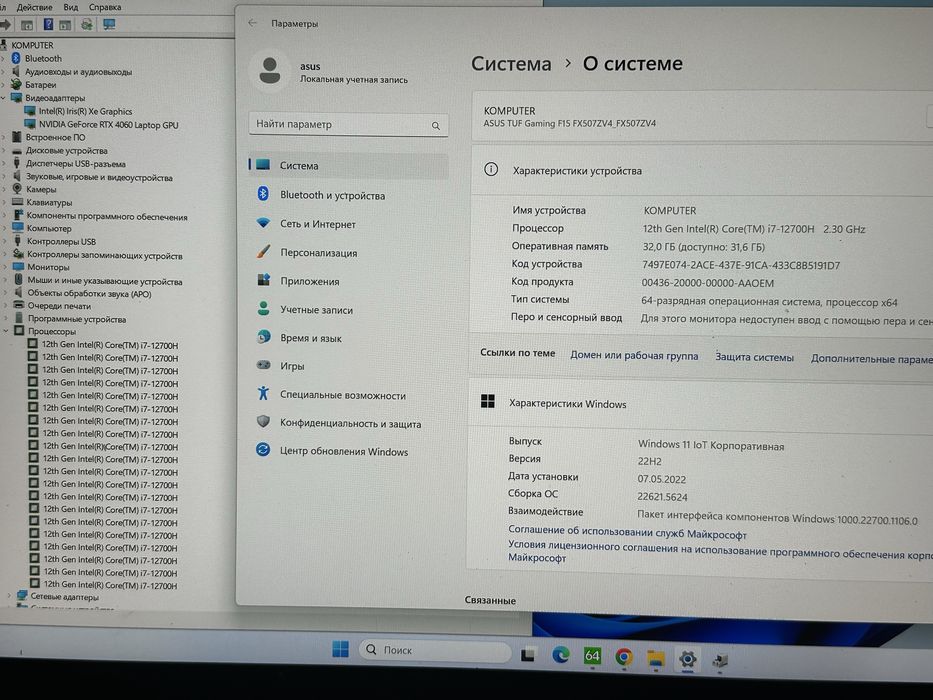The image size is (933, 700).
Task: Click the taskbar Поиск search box
Action: (435, 651)
